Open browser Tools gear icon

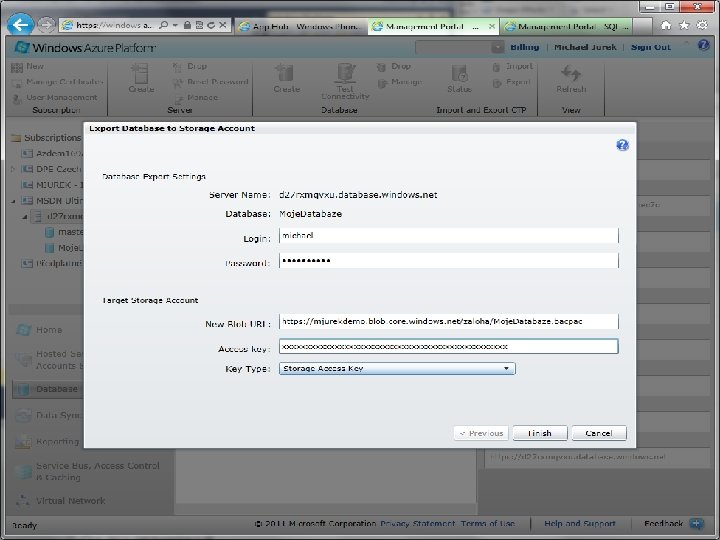pyautogui.click(x=702, y=25)
